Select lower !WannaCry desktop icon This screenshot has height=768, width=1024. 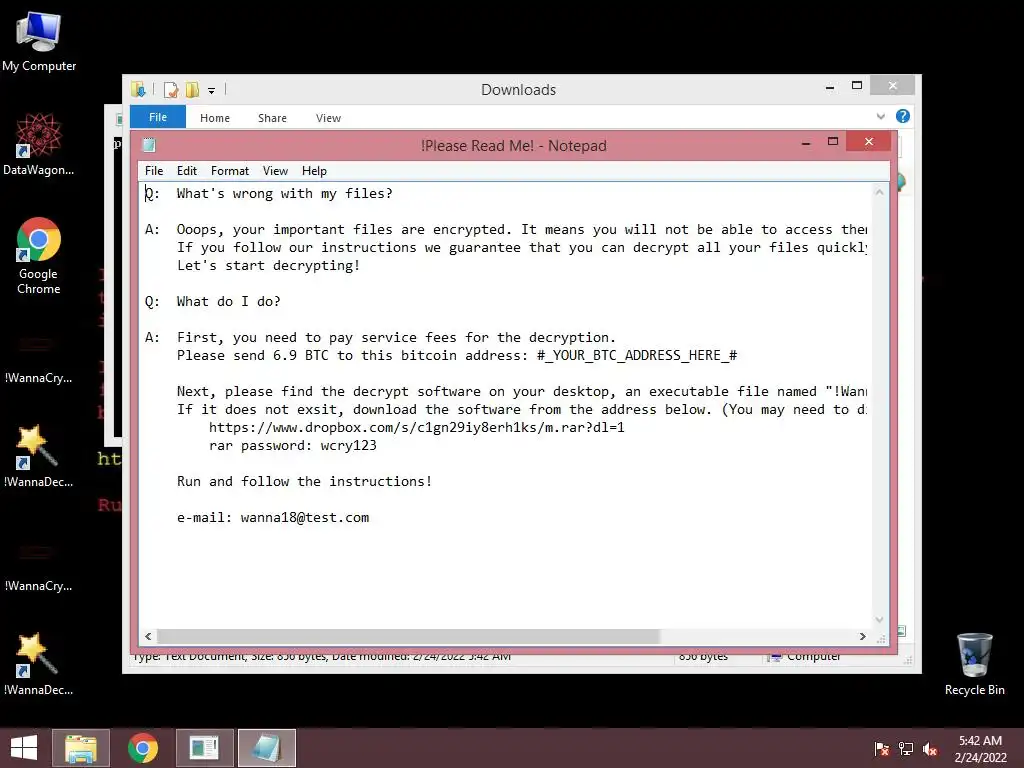coord(39,566)
